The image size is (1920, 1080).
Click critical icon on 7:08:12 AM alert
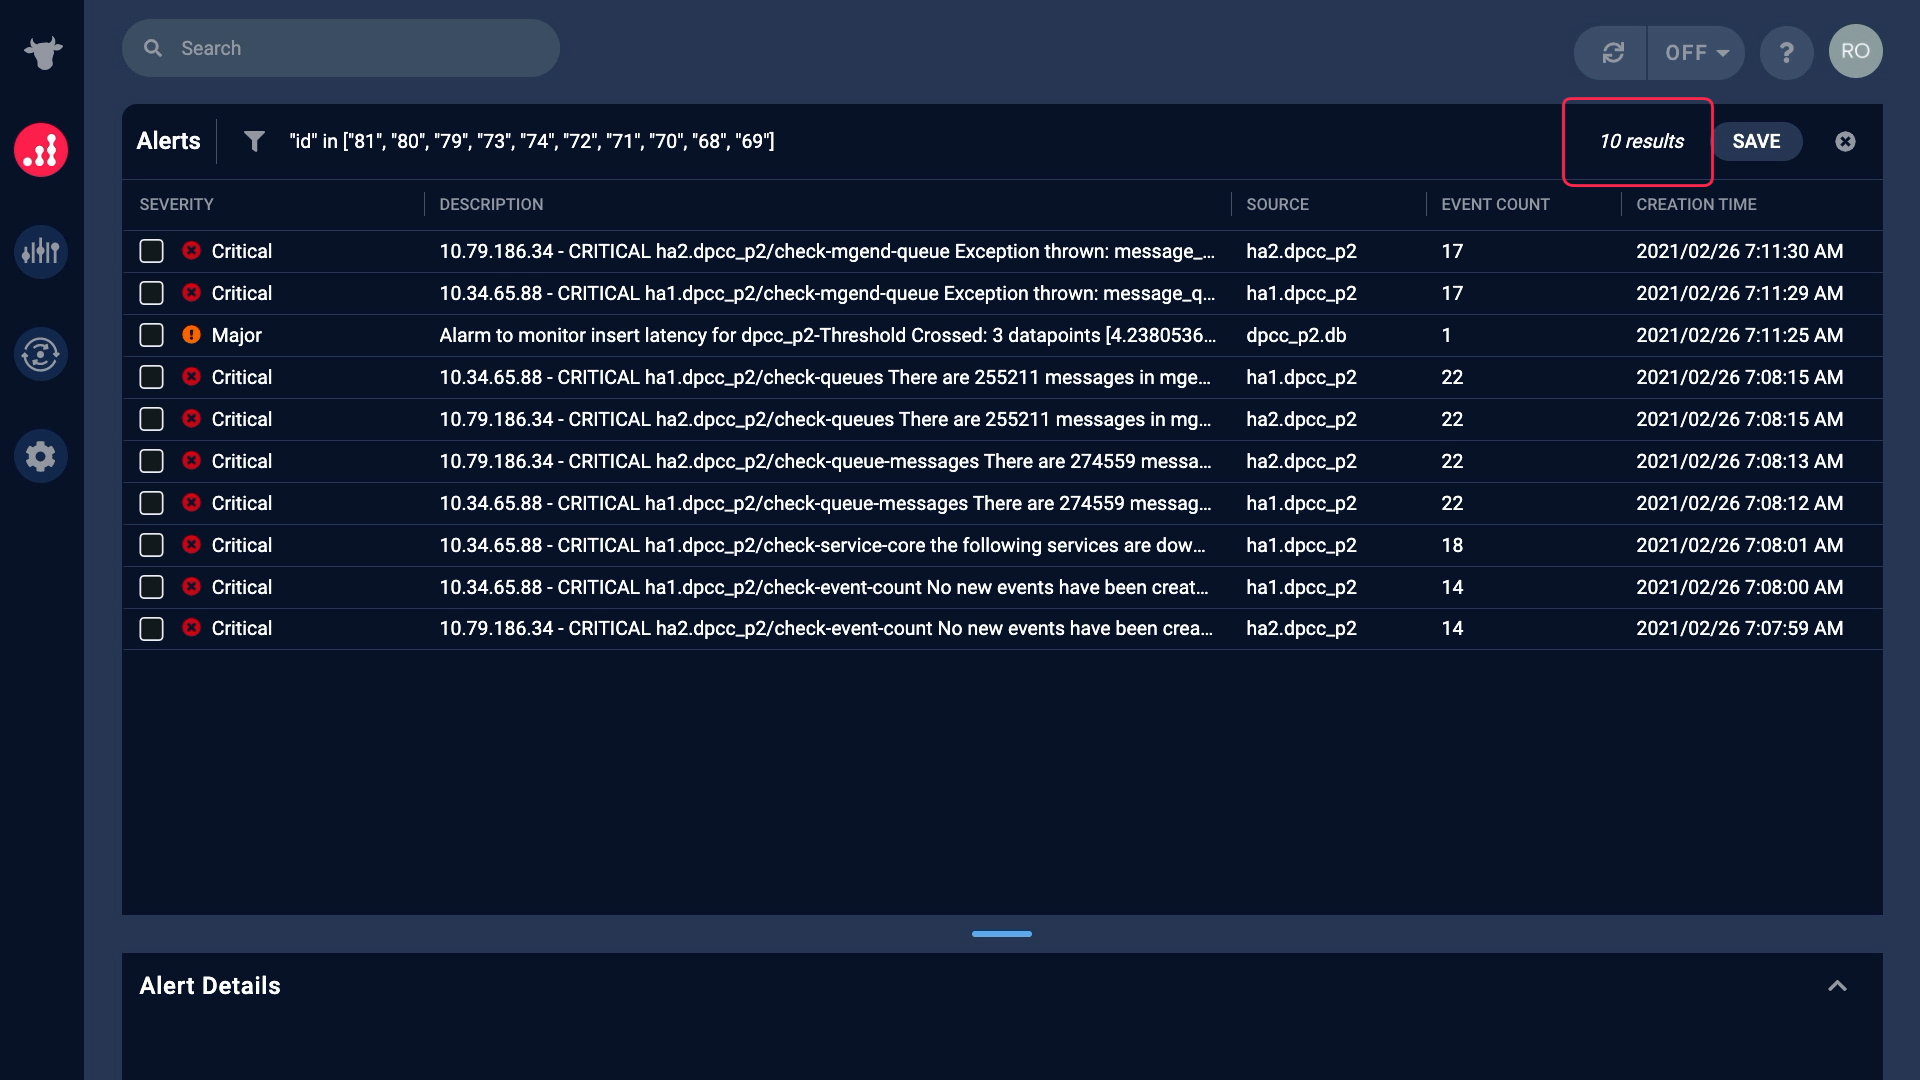pos(191,502)
